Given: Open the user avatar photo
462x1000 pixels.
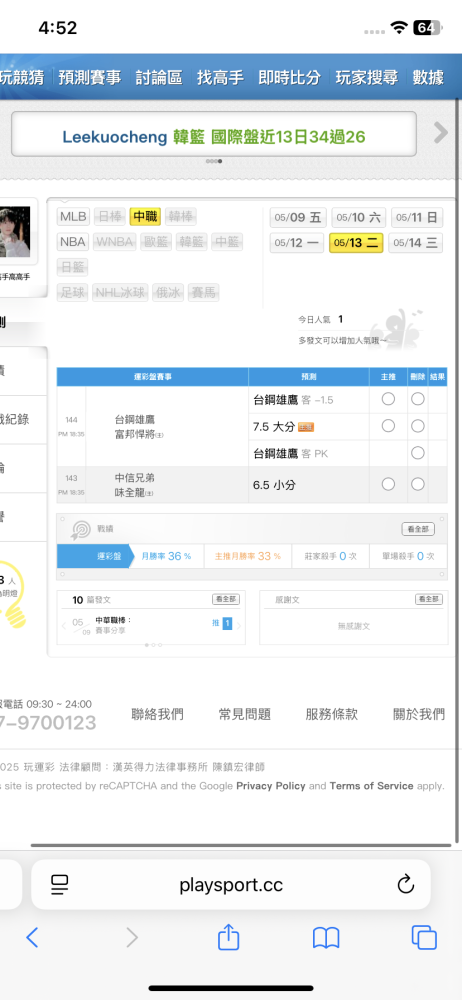Looking at the screenshot, I should [15, 233].
